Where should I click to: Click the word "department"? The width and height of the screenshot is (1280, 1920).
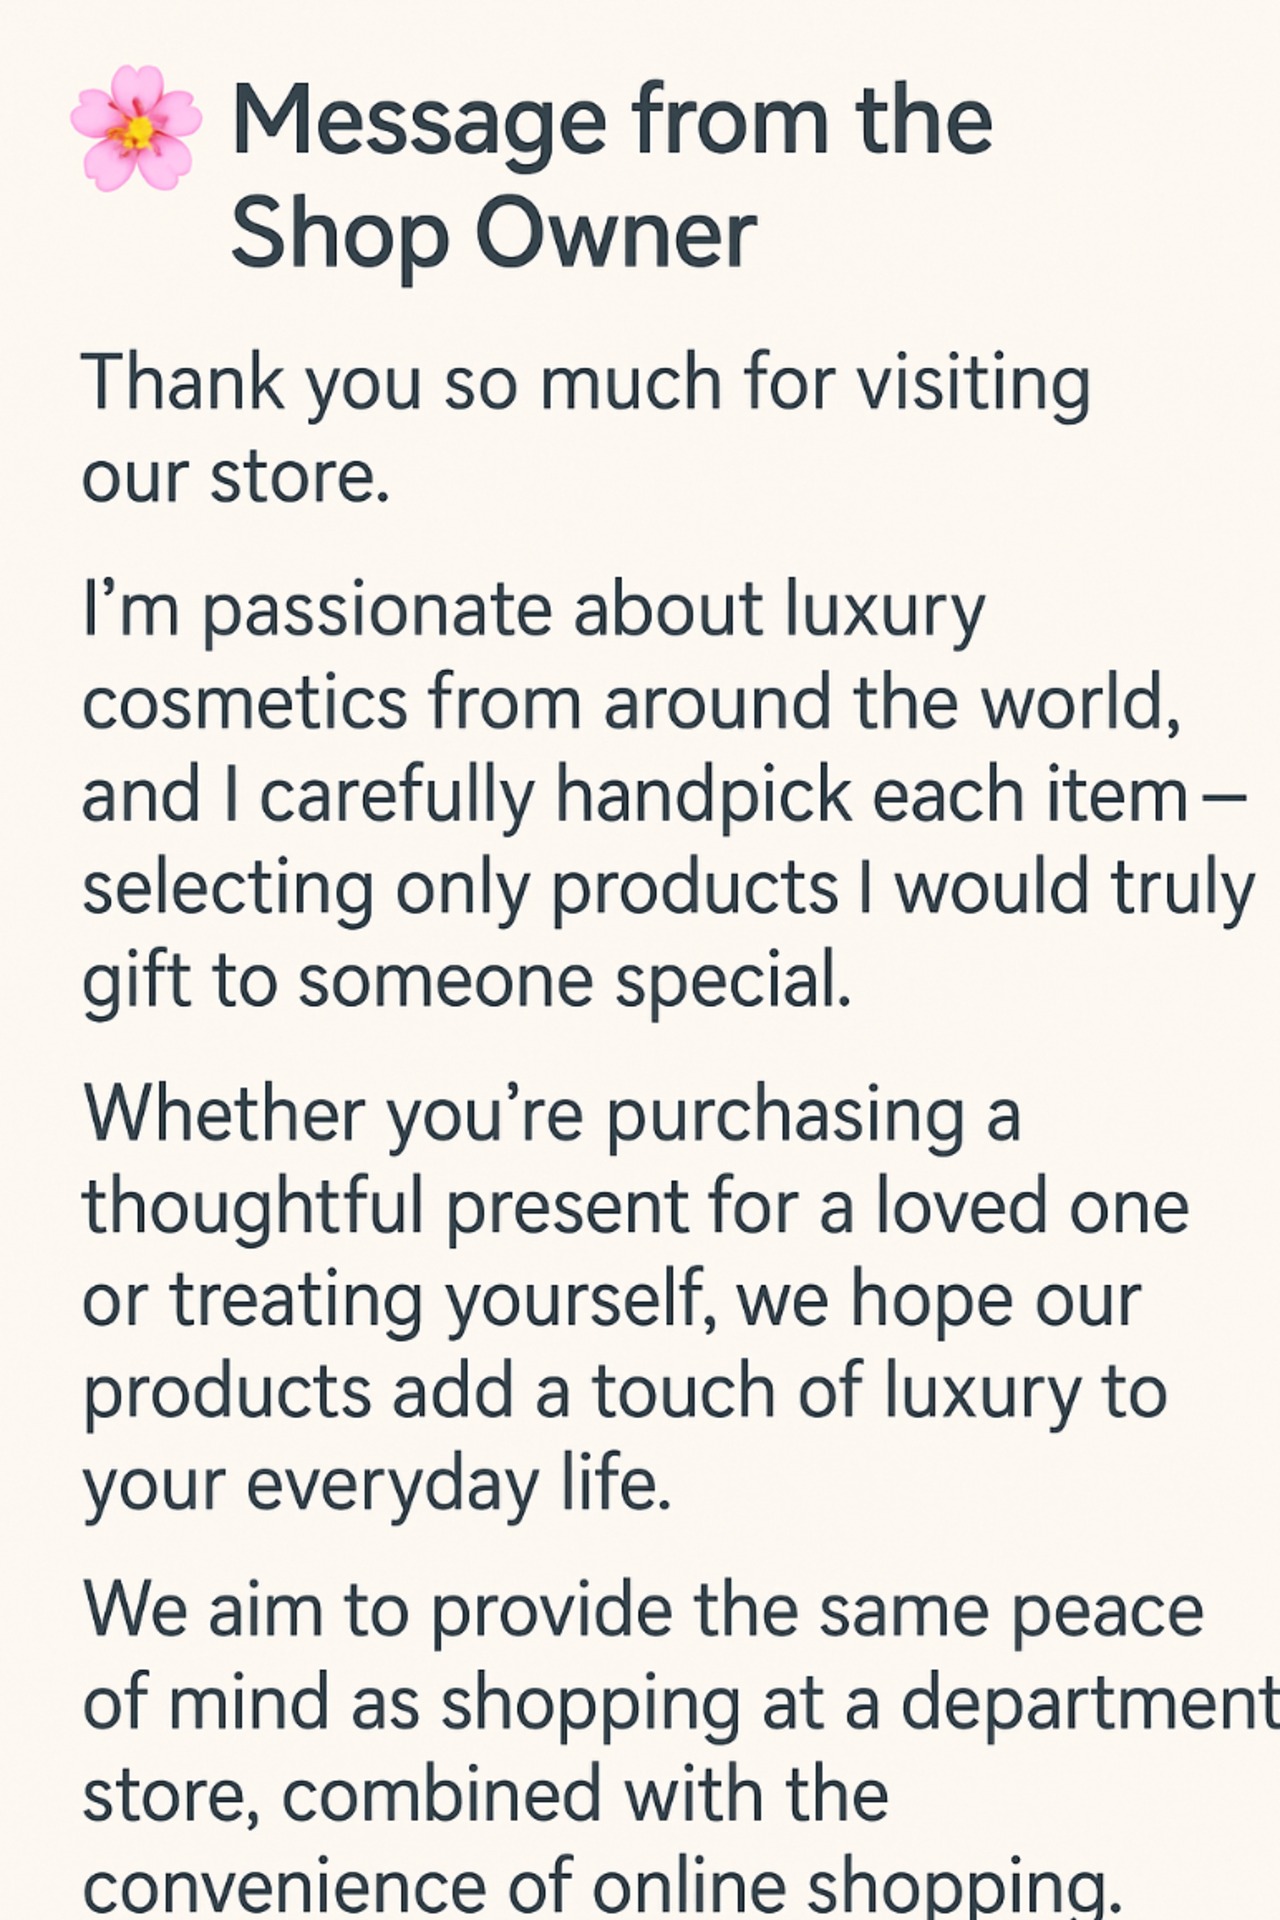pos(1088,1704)
